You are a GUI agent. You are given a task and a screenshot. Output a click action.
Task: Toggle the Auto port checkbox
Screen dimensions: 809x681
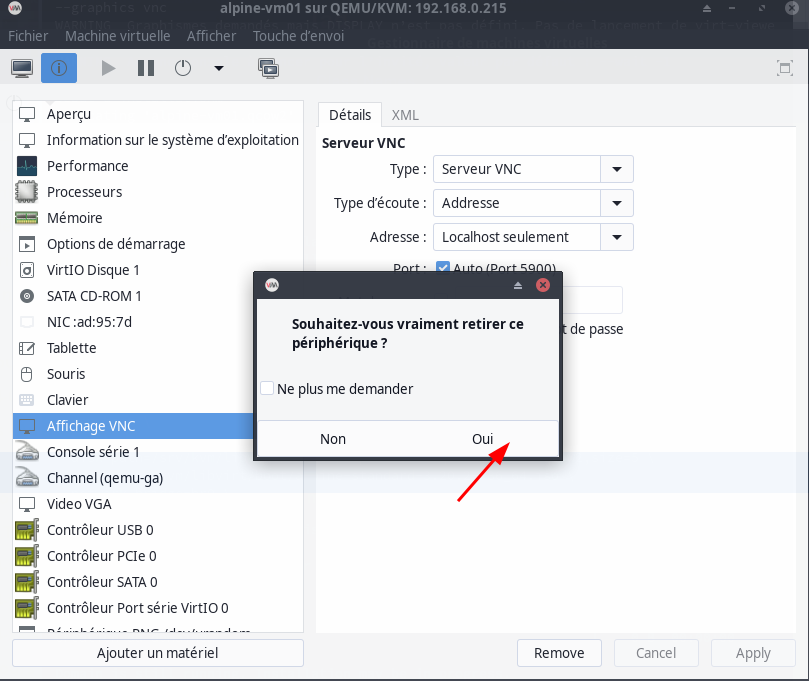click(x=443, y=268)
